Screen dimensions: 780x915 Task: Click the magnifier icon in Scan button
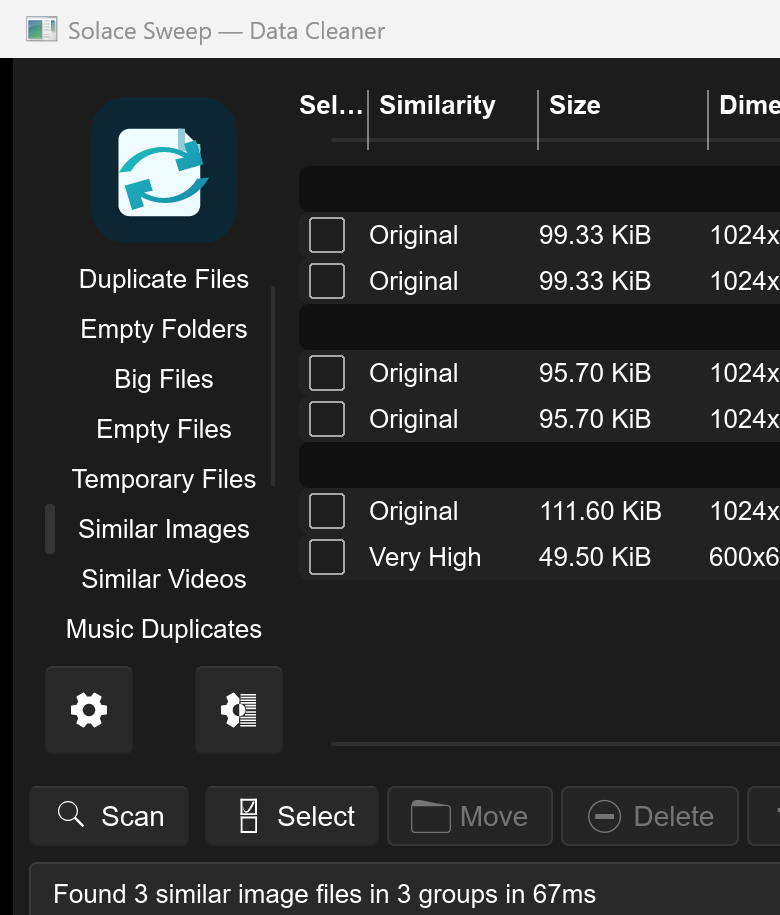71,814
